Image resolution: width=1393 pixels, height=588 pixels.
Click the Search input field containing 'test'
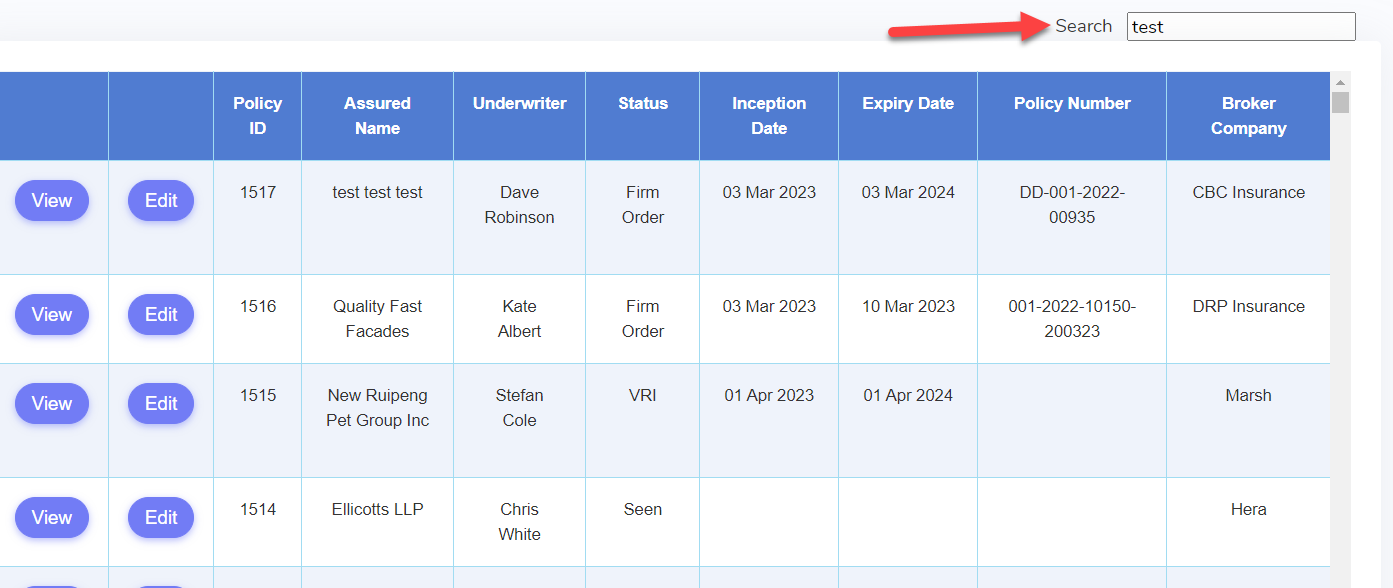(1241, 27)
